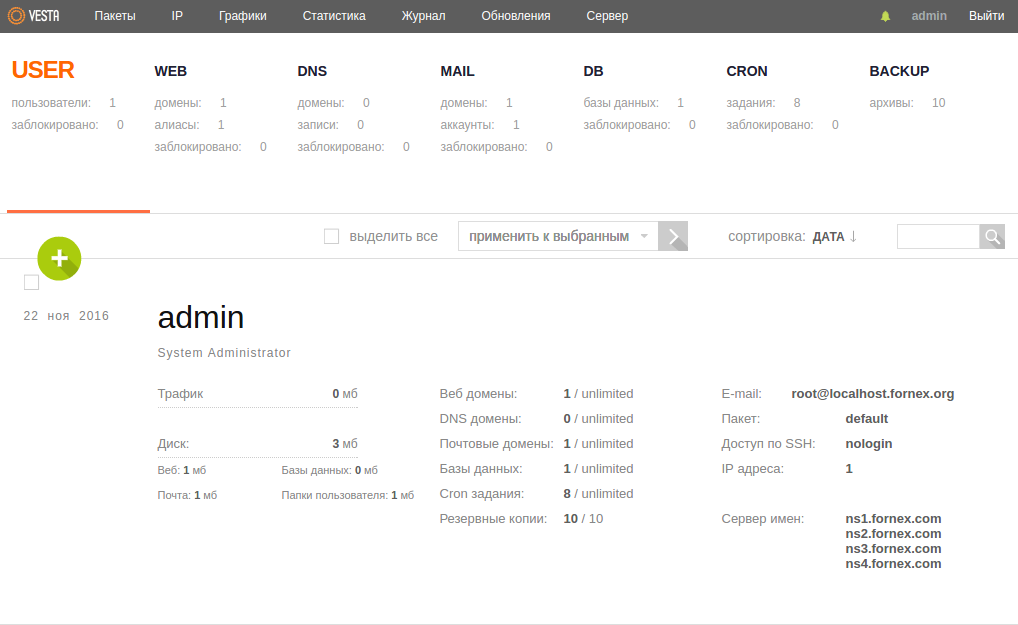Check the admin user row checkbox

[x=31, y=282]
